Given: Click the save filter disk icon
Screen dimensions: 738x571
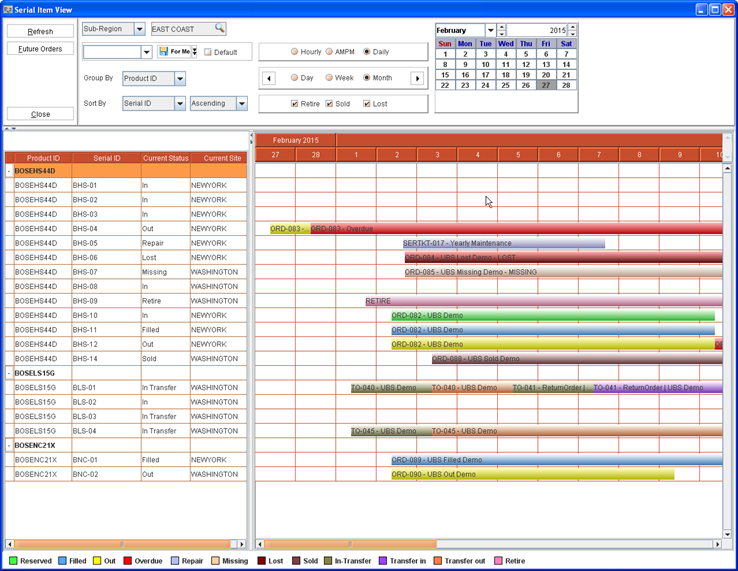Looking at the screenshot, I should click(x=163, y=51).
